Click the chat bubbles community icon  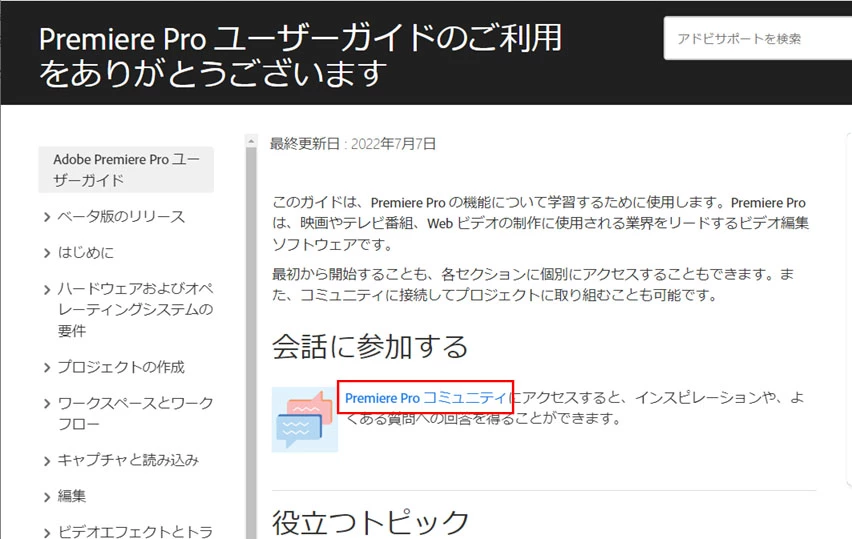[305, 419]
